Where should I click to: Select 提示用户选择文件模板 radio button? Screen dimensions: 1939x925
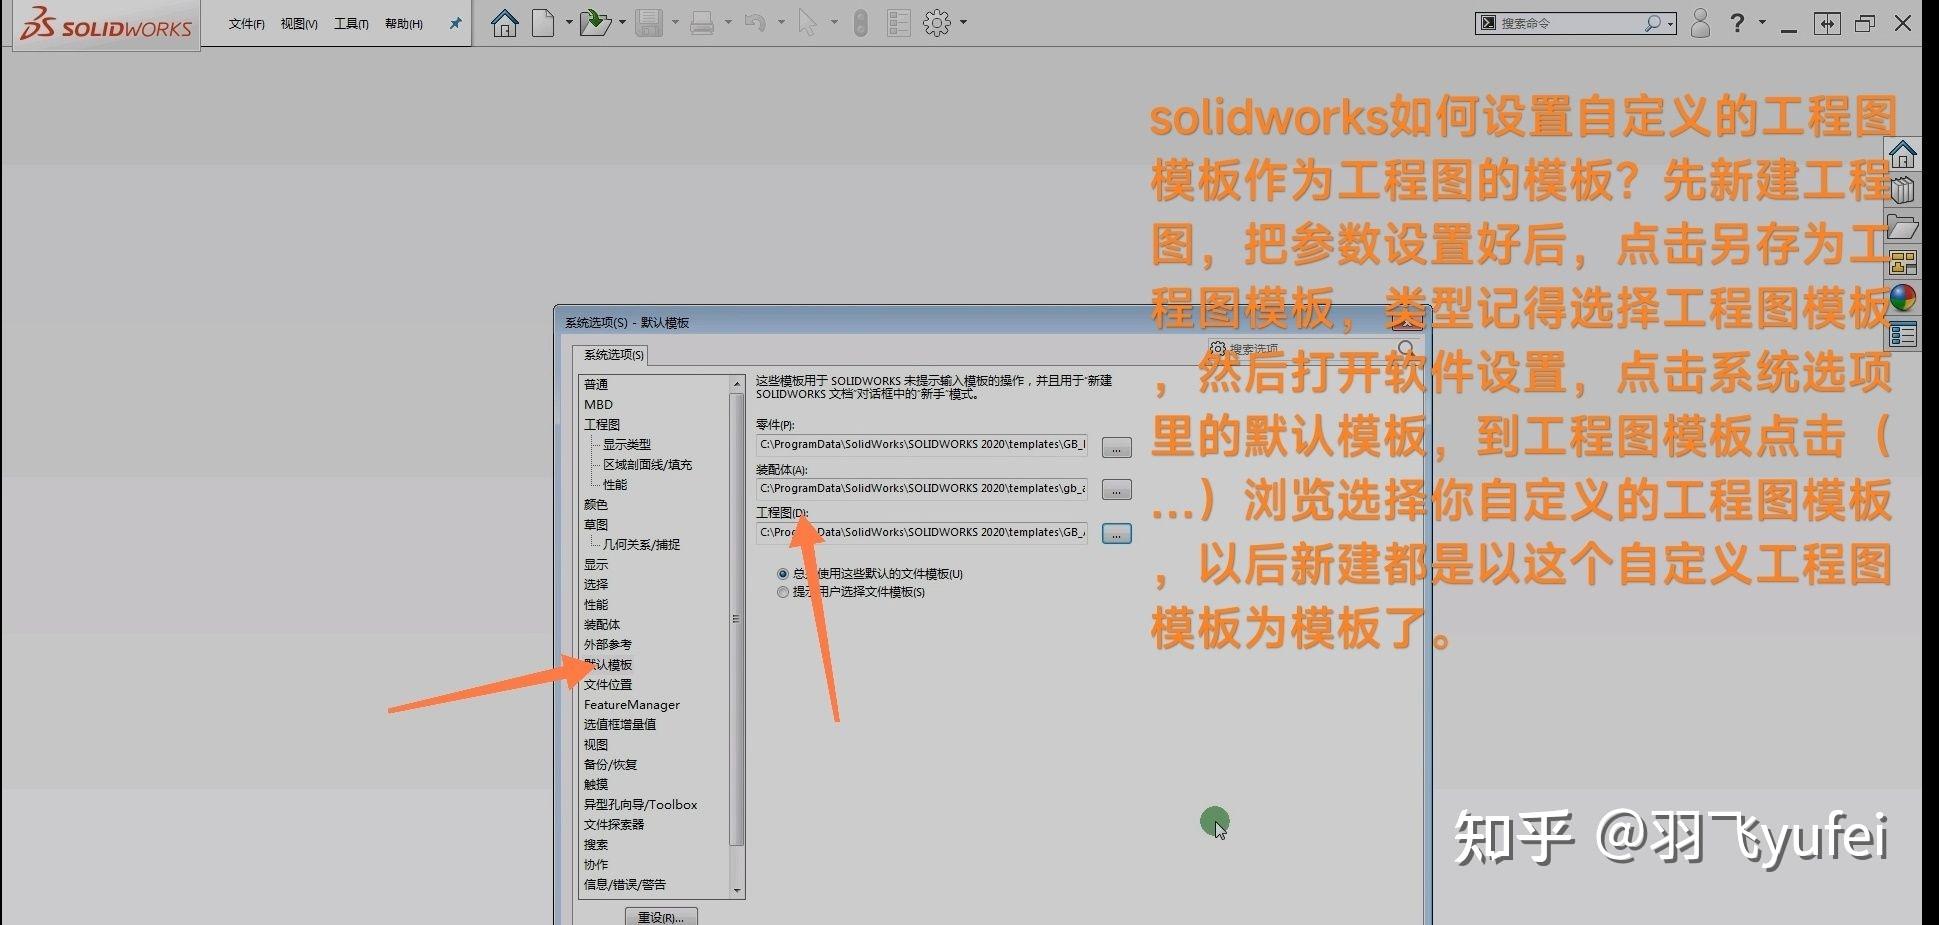[x=783, y=592]
